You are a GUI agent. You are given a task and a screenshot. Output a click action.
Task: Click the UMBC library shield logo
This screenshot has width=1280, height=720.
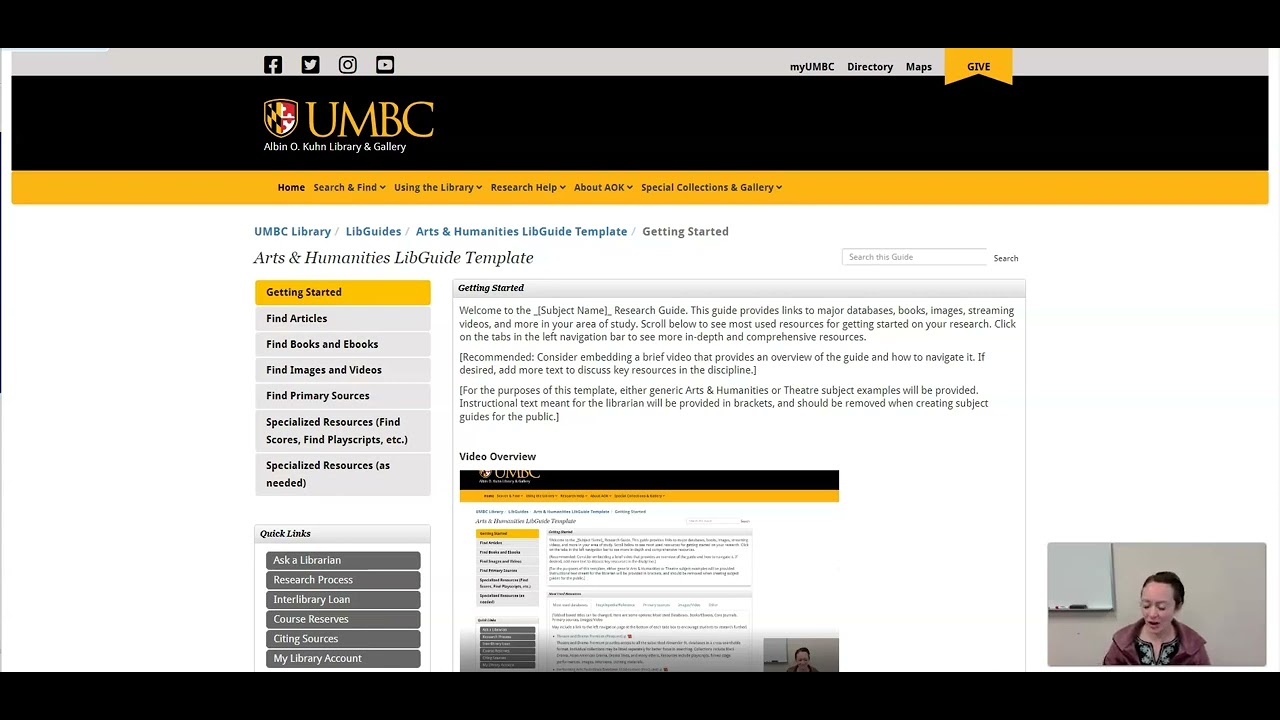pos(281,118)
